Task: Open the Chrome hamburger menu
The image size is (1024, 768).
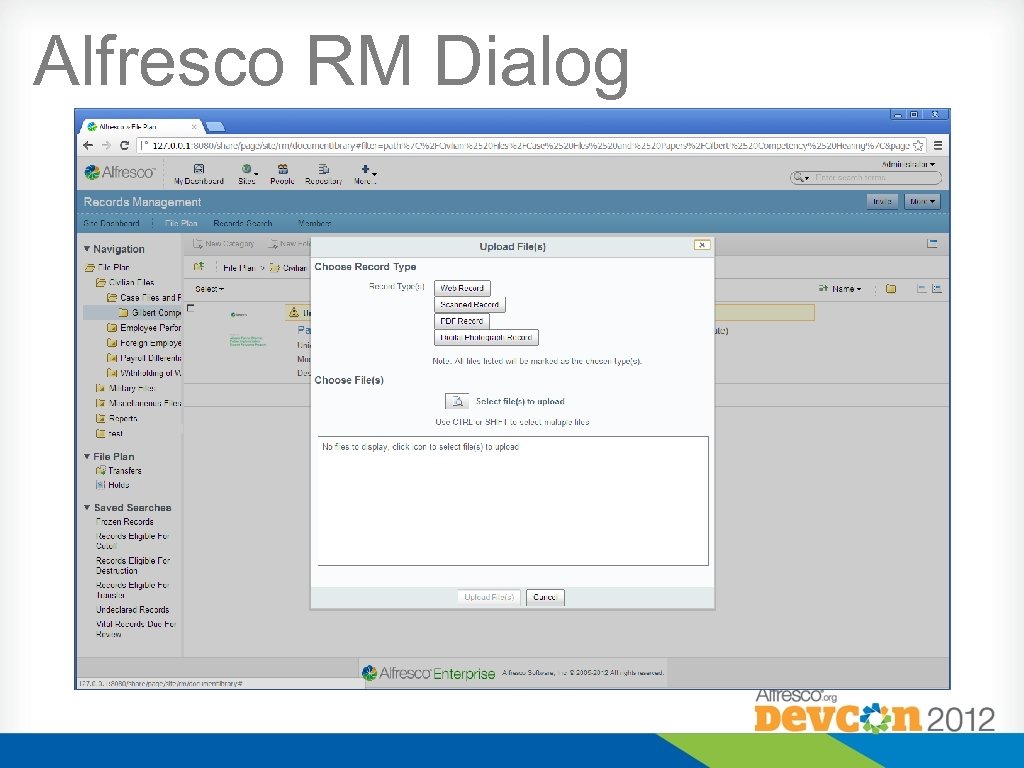Action: (x=938, y=146)
